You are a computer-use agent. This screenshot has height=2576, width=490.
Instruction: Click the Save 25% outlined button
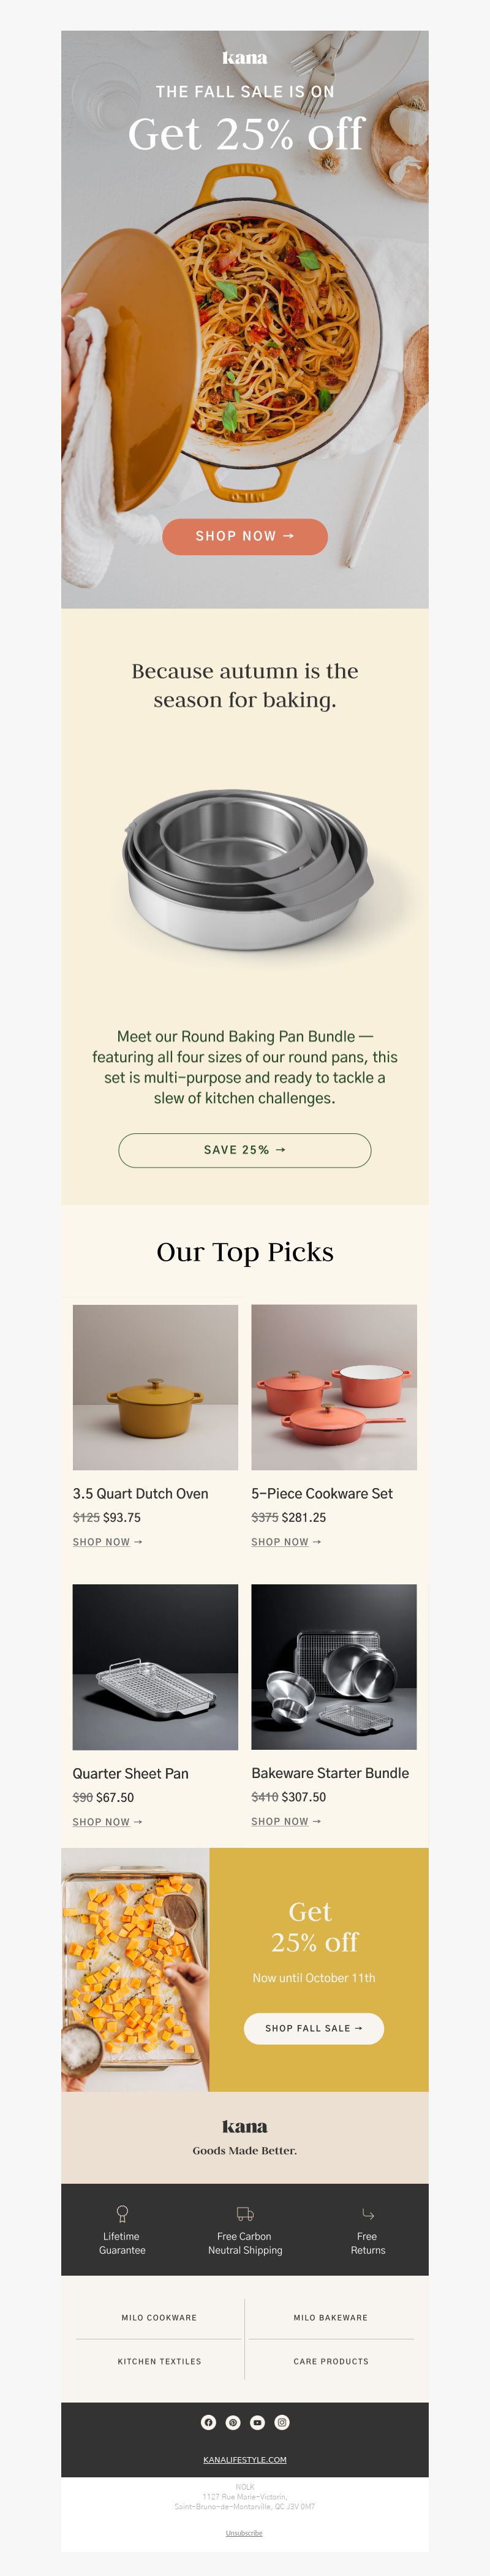(245, 1150)
